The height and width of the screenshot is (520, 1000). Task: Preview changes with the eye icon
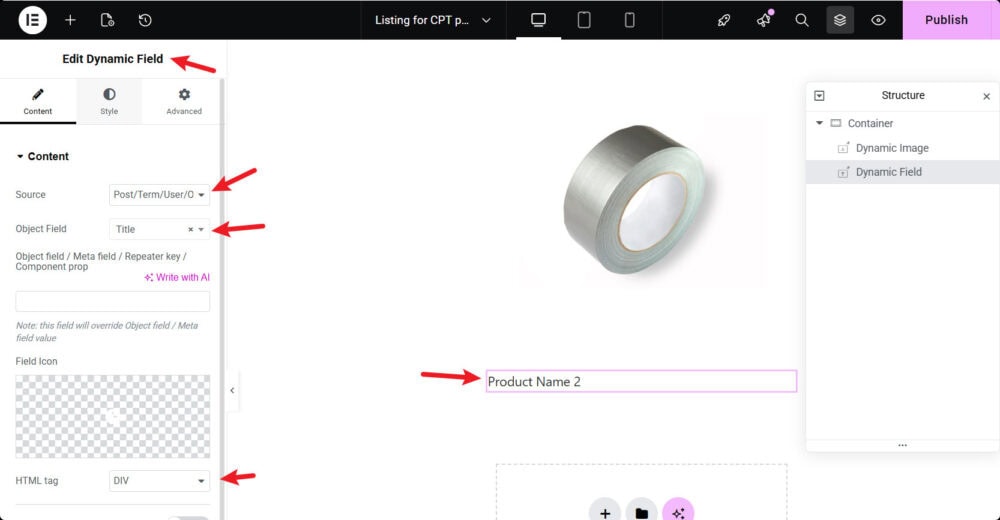878,20
